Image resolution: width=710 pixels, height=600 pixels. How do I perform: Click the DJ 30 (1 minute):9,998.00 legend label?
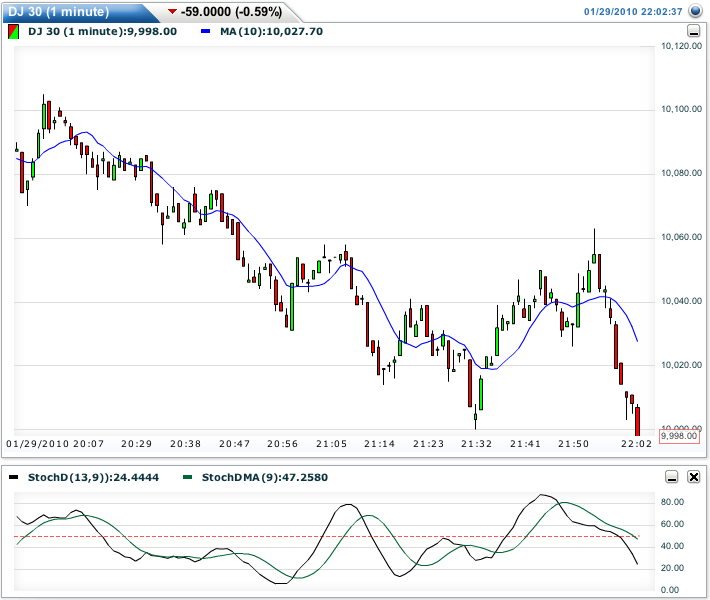click(102, 31)
